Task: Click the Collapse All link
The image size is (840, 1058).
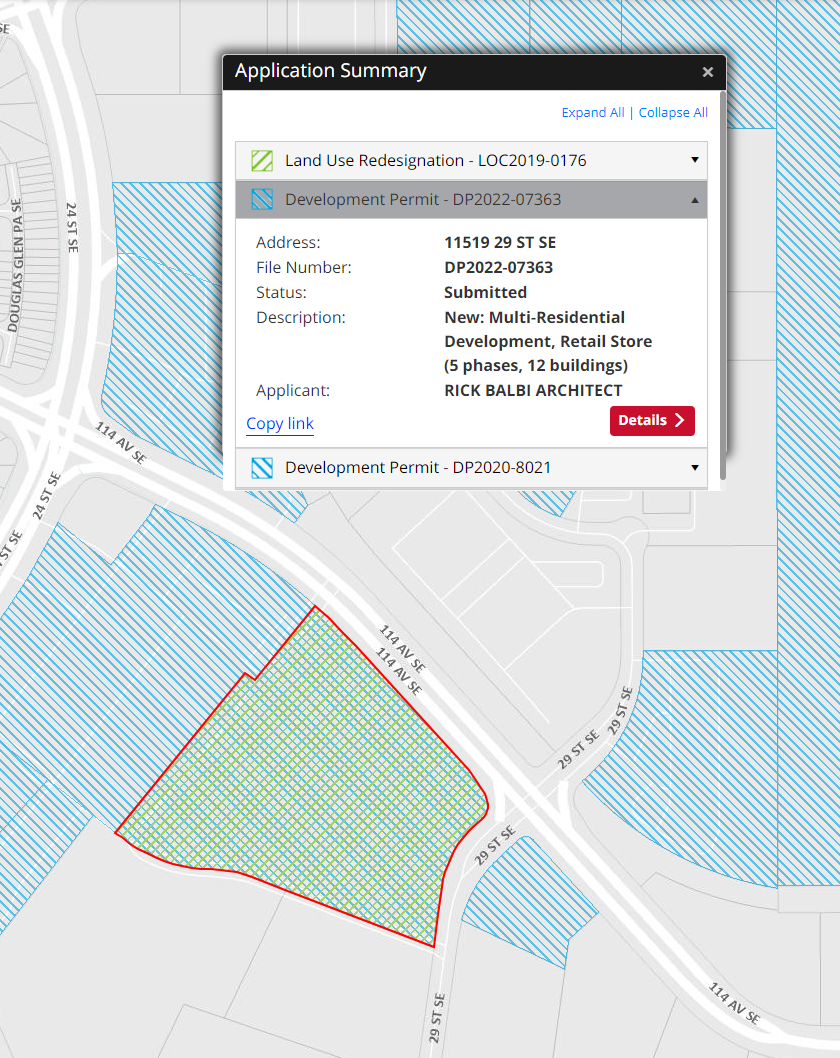Action: pos(673,113)
